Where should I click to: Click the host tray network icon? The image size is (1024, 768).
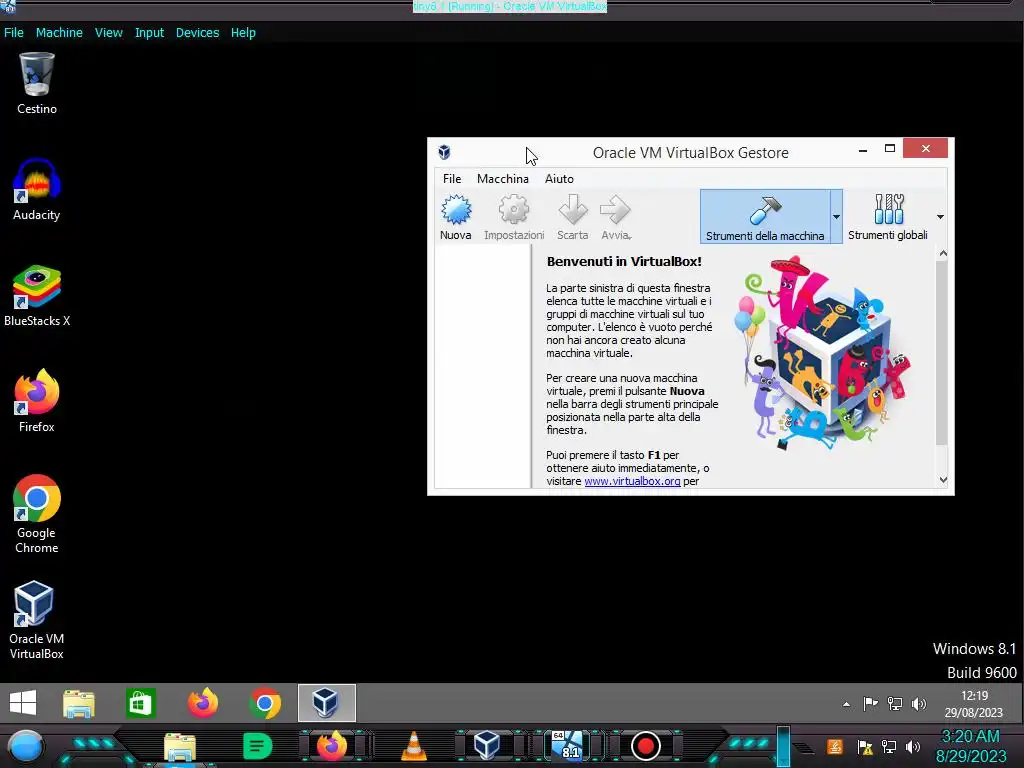(889, 746)
